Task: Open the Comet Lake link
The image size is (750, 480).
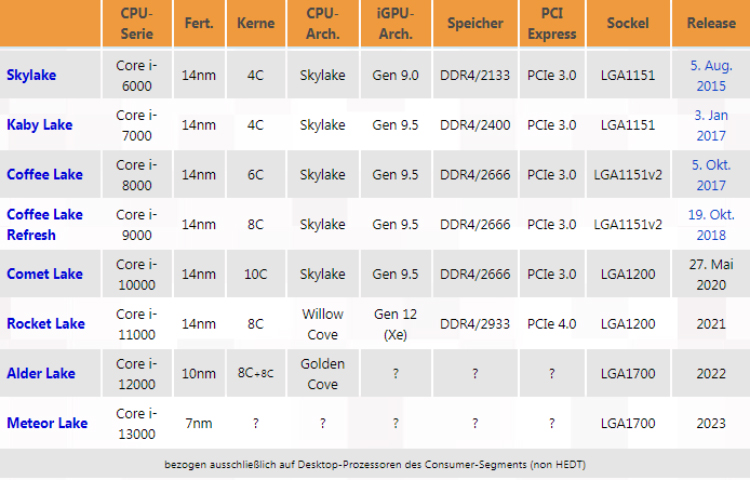Action: 44,274
